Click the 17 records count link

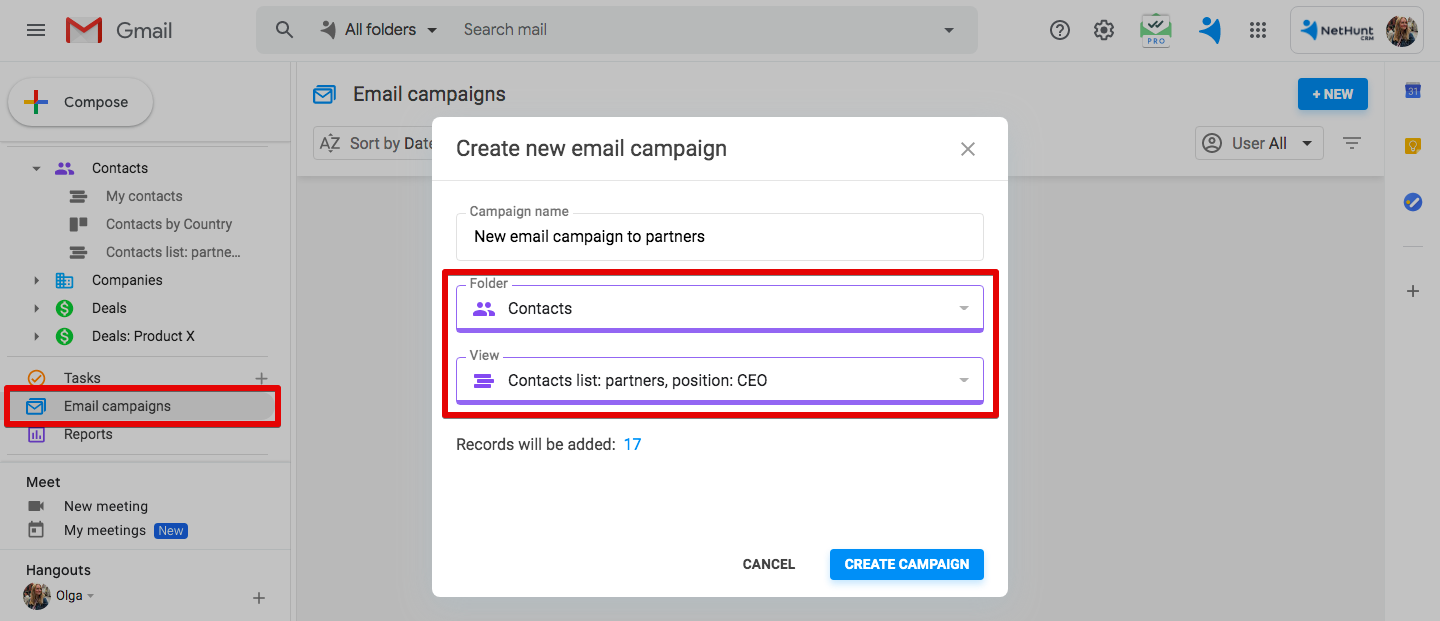pyautogui.click(x=632, y=444)
